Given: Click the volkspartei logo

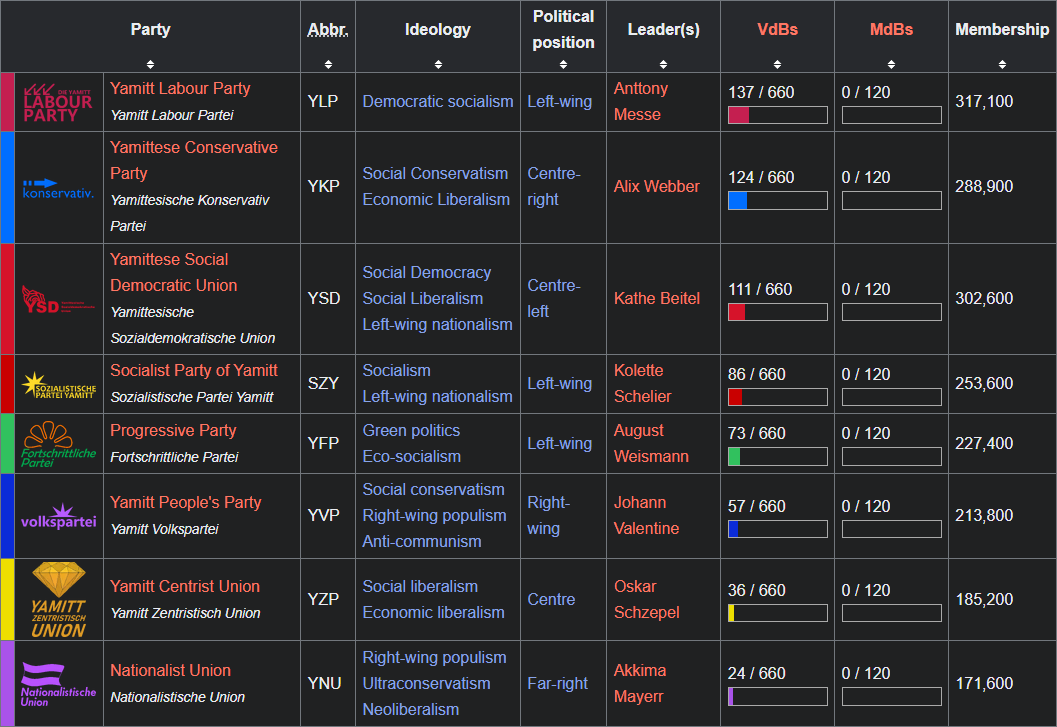Looking at the screenshot, I should [x=58, y=517].
